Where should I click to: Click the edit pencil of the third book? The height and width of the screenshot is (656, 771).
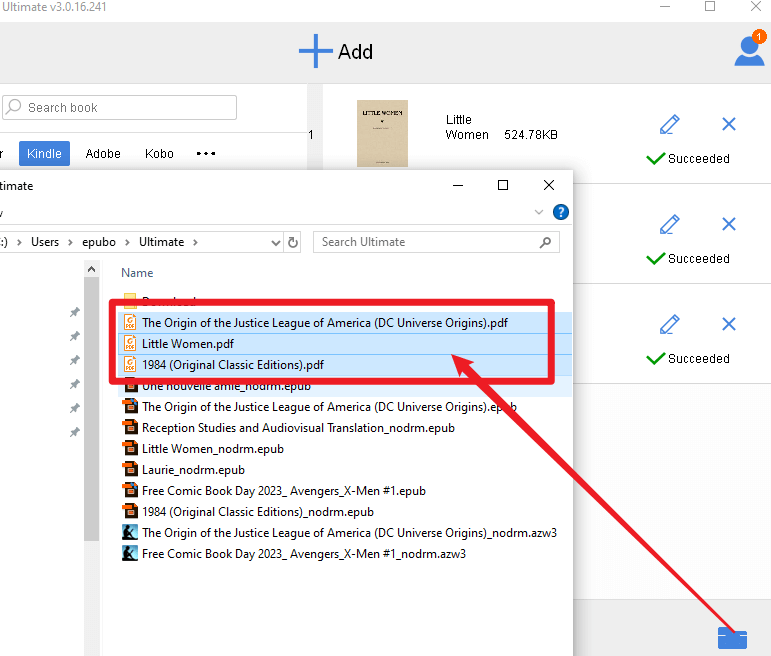click(x=669, y=325)
